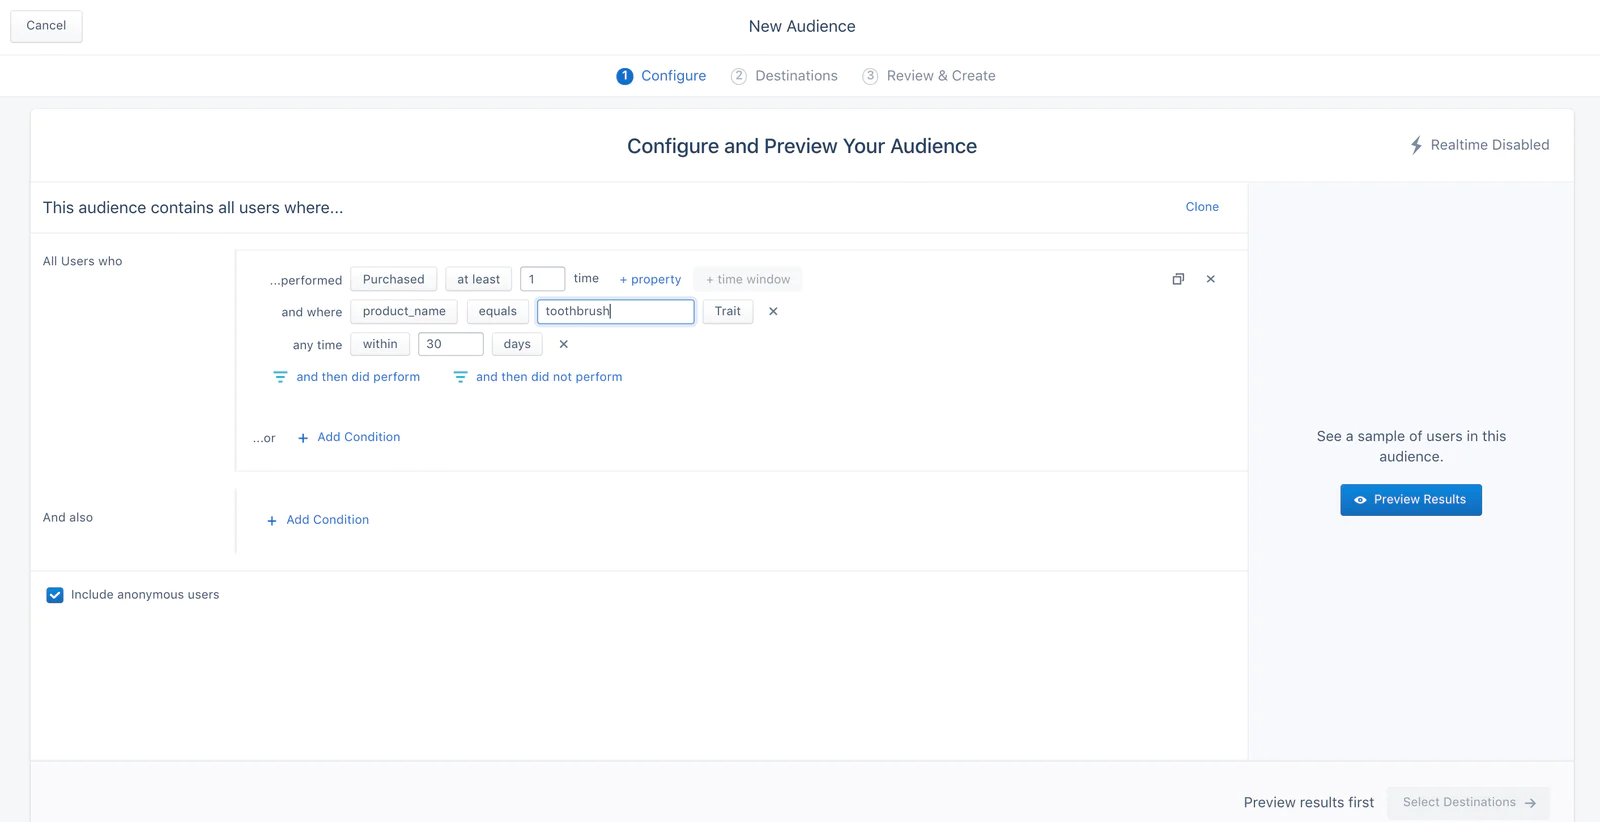Change the 'equals' operator dropdown
Image resolution: width=1600 pixels, height=822 pixels.
click(x=497, y=311)
